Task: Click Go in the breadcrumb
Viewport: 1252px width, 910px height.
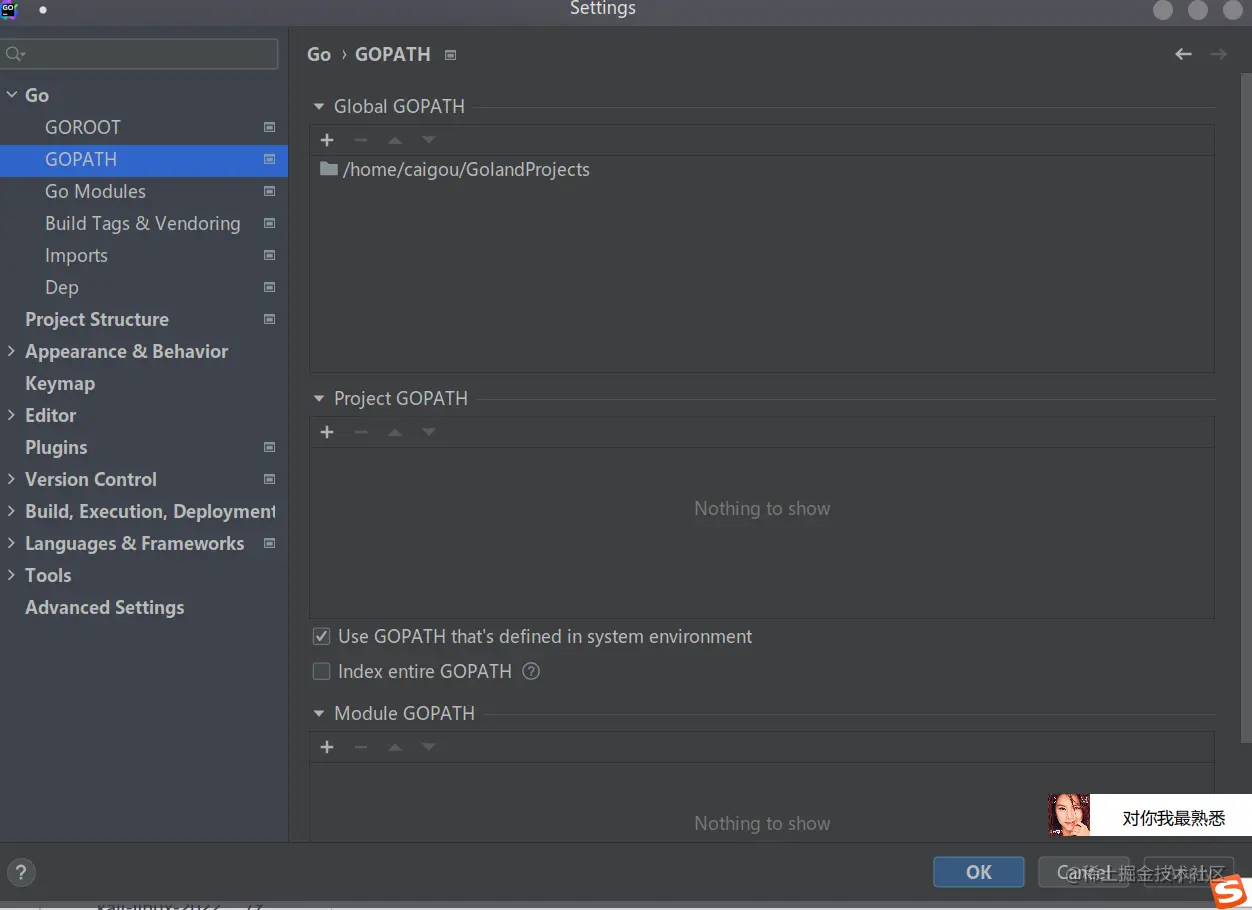Action: point(319,54)
